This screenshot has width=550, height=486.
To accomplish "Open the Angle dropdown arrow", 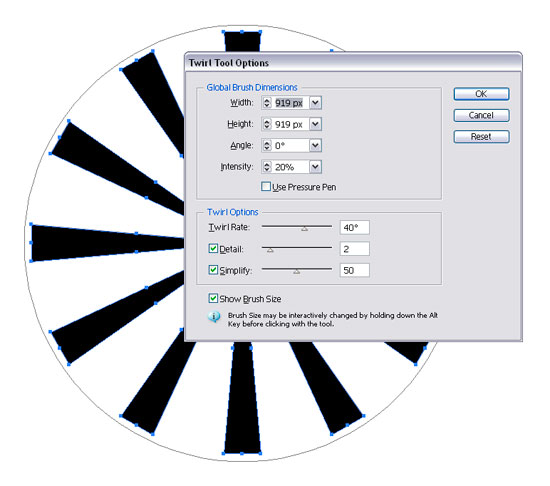I will coord(315,146).
